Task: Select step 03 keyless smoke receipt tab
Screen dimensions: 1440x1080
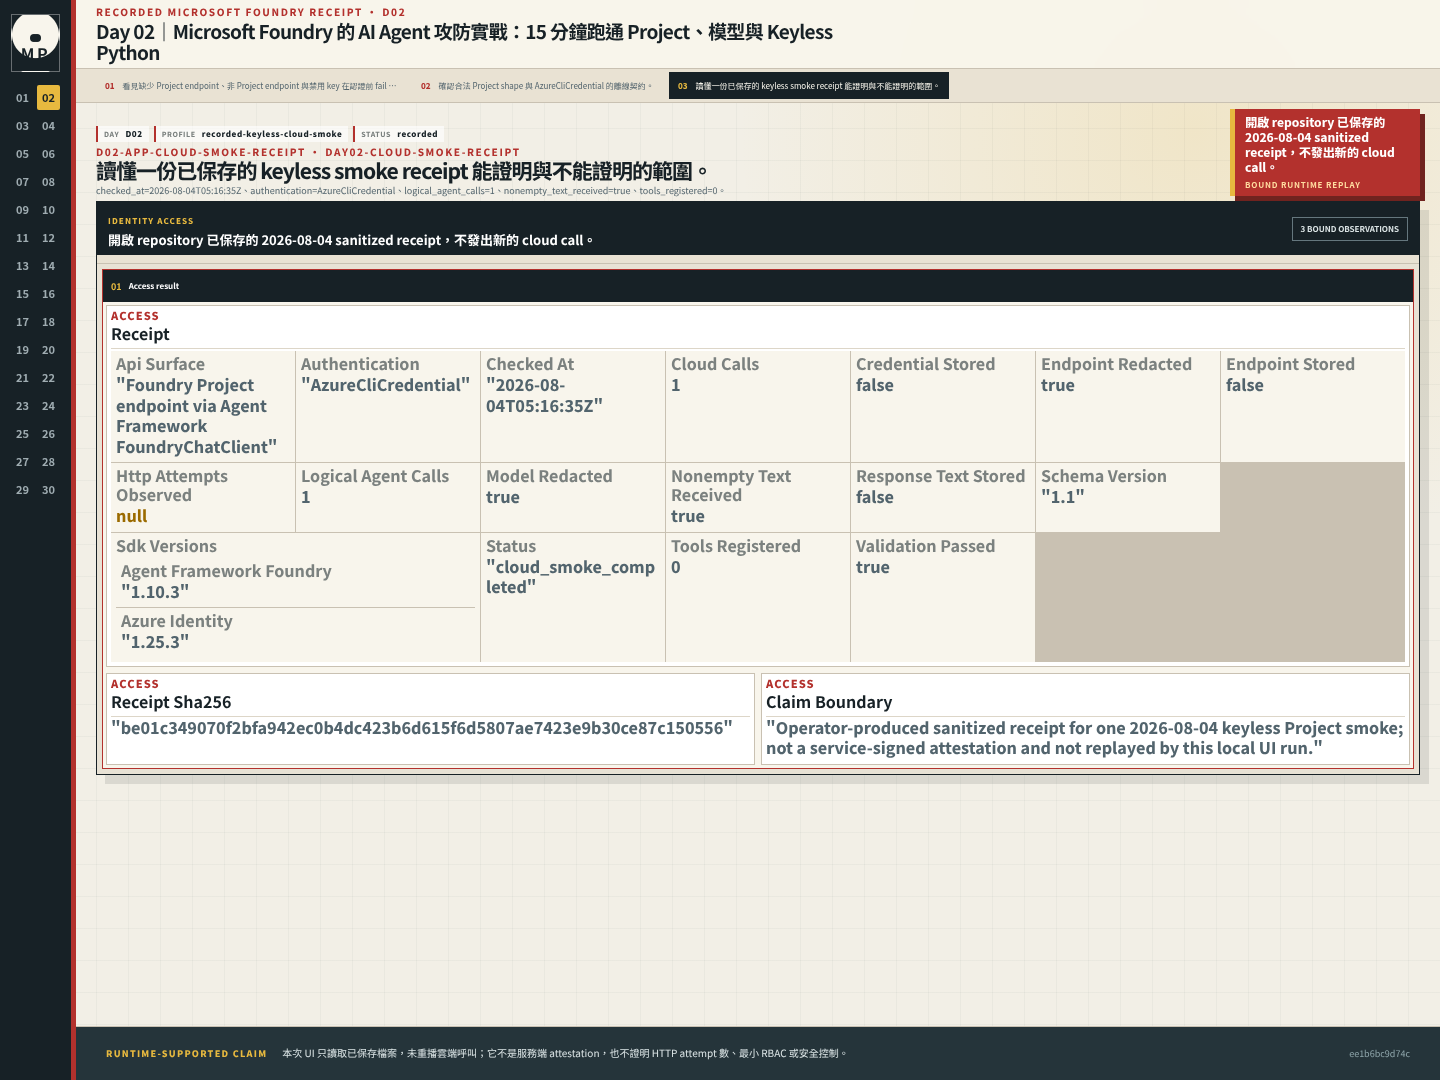Action: click(808, 86)
